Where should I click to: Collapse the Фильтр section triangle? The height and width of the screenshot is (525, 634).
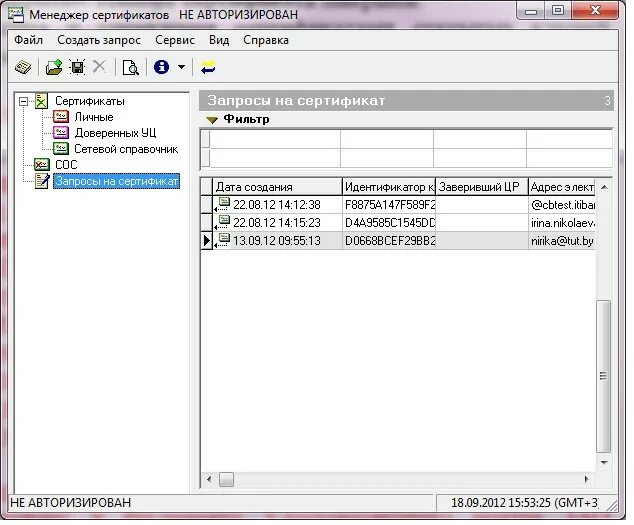[212, 120]
